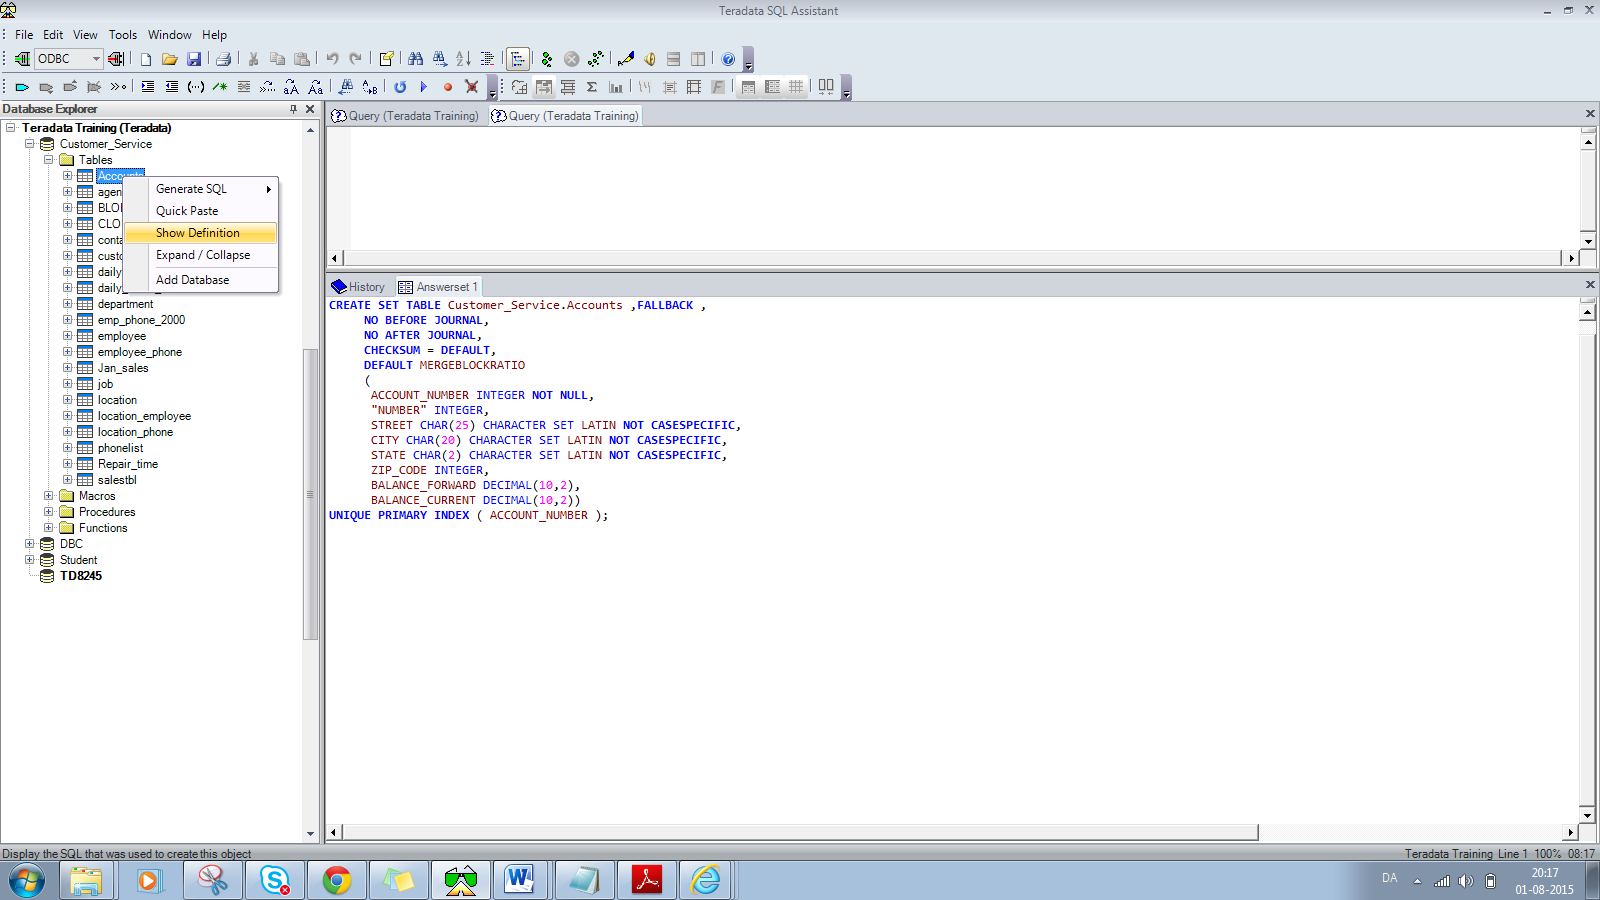Open the chart tool with the bar graph icon
Screen dimensions: 1600x900
point(615,87)
